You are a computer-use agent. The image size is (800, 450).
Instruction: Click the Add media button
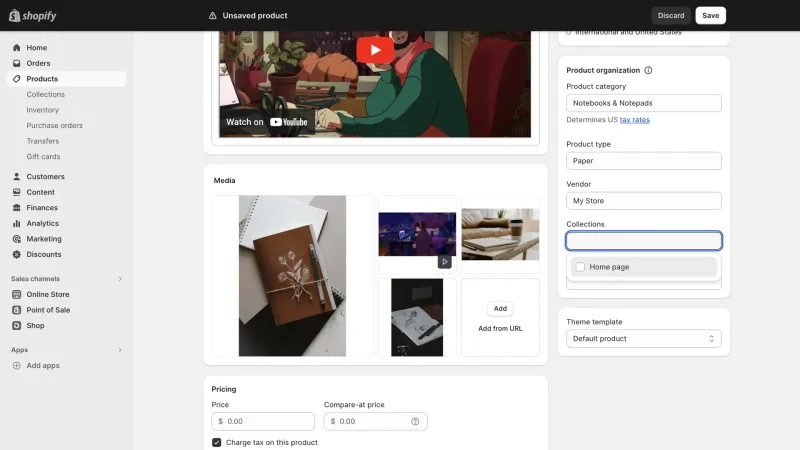500,309
